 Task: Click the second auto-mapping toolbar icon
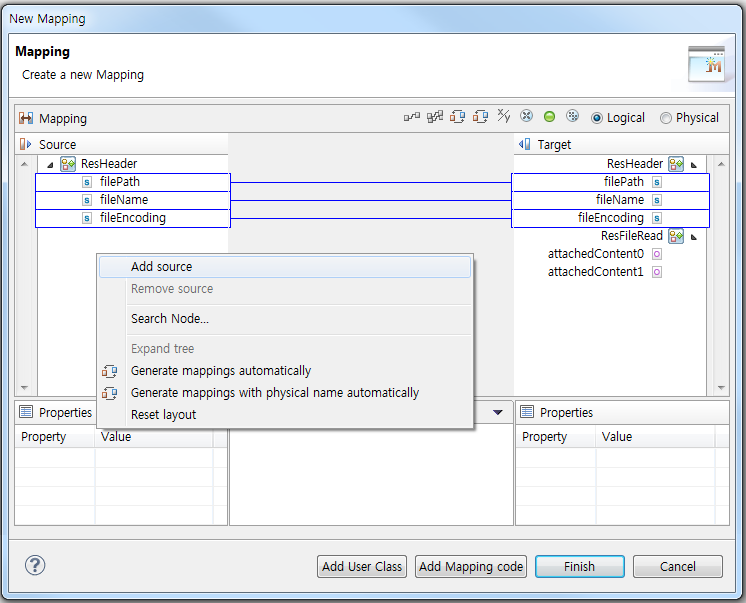click(x=481, y=117)
